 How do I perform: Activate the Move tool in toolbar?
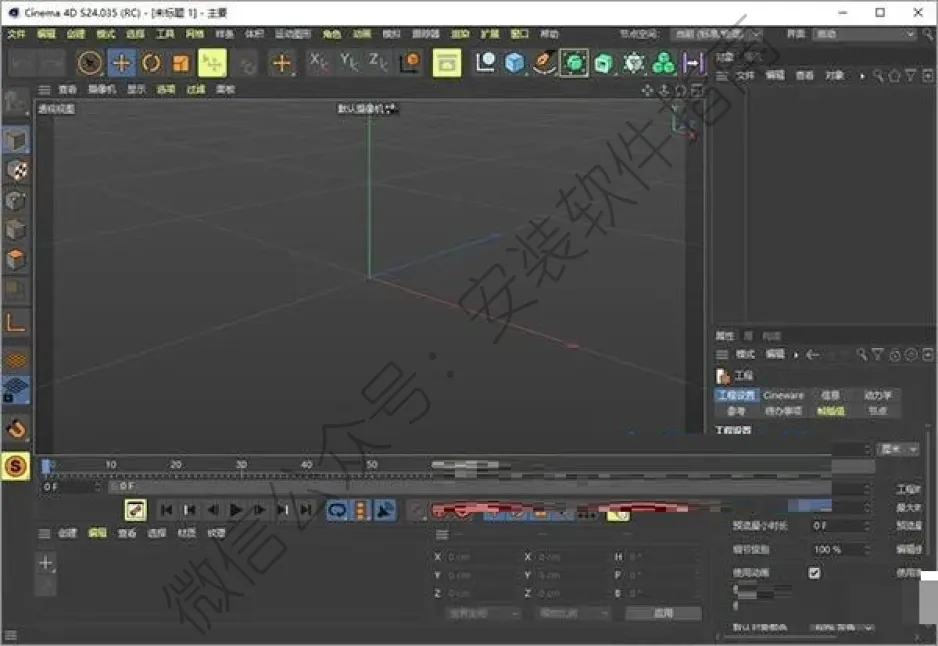point(121,63)
